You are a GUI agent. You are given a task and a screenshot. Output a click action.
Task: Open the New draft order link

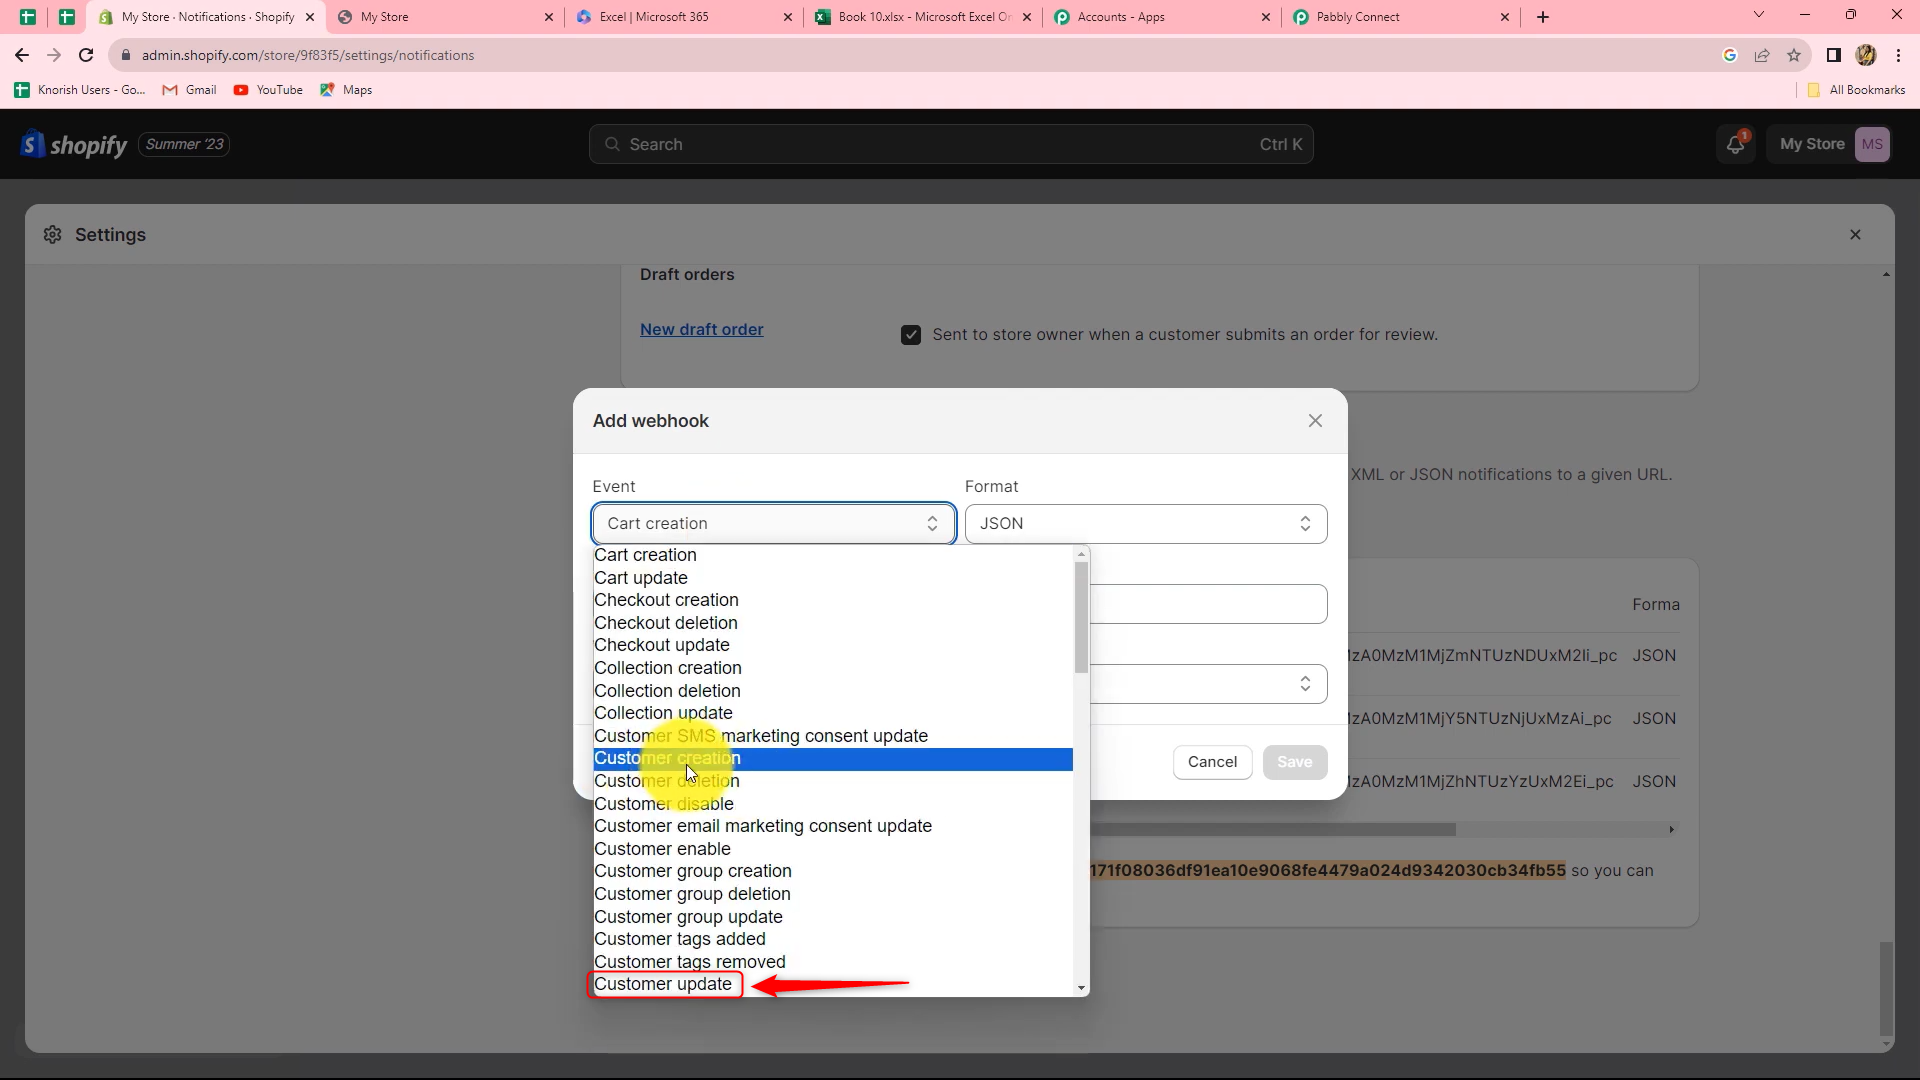click(x=702, y=330)
